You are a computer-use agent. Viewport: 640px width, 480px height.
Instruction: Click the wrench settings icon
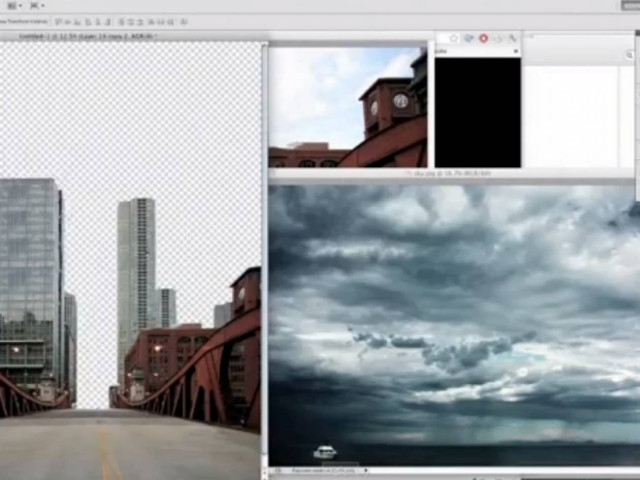coord(512,38)
